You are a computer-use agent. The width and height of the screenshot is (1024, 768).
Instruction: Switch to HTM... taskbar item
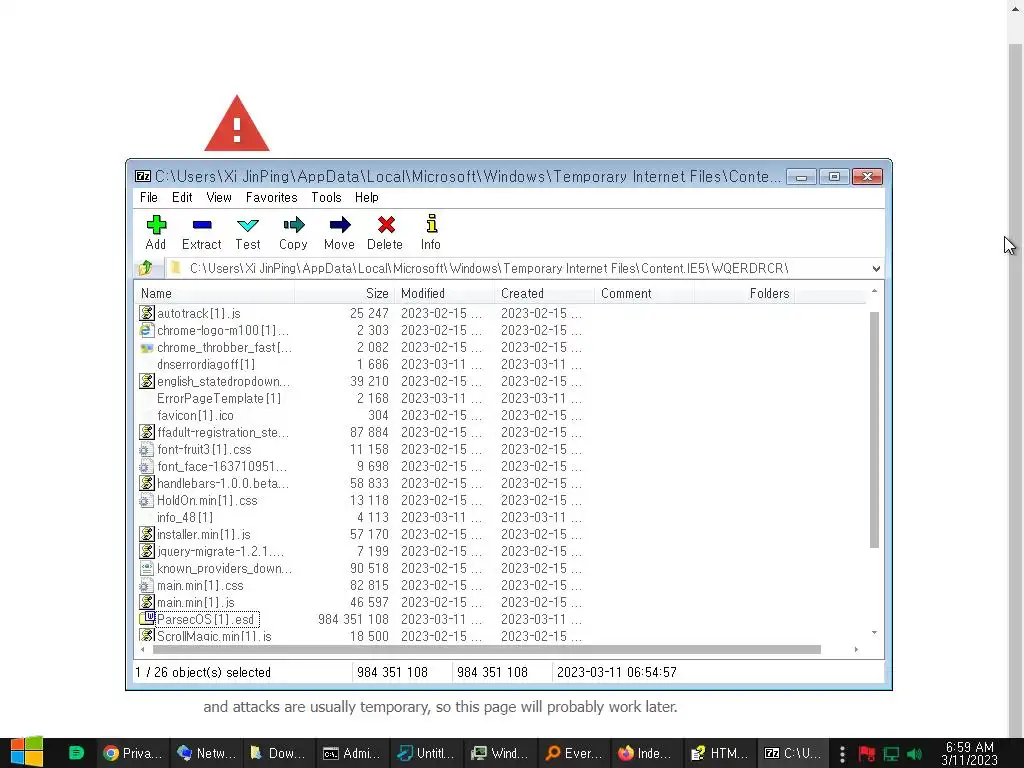[x=721, y=753]
